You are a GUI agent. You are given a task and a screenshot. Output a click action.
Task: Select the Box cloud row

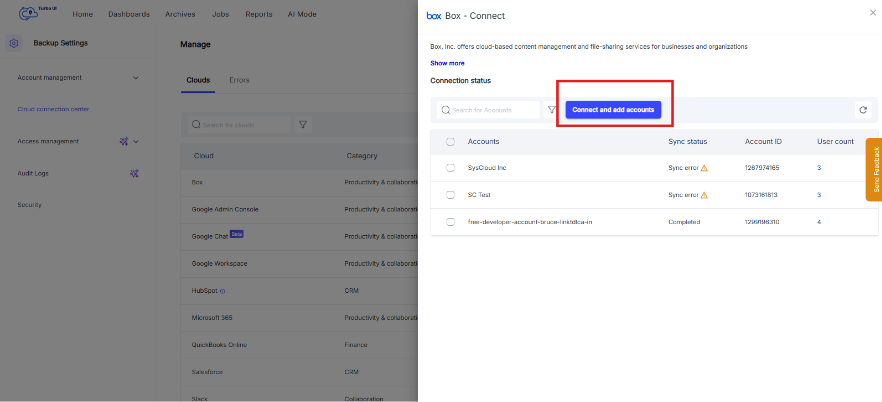pyautogui.click(x=299, y=183)
